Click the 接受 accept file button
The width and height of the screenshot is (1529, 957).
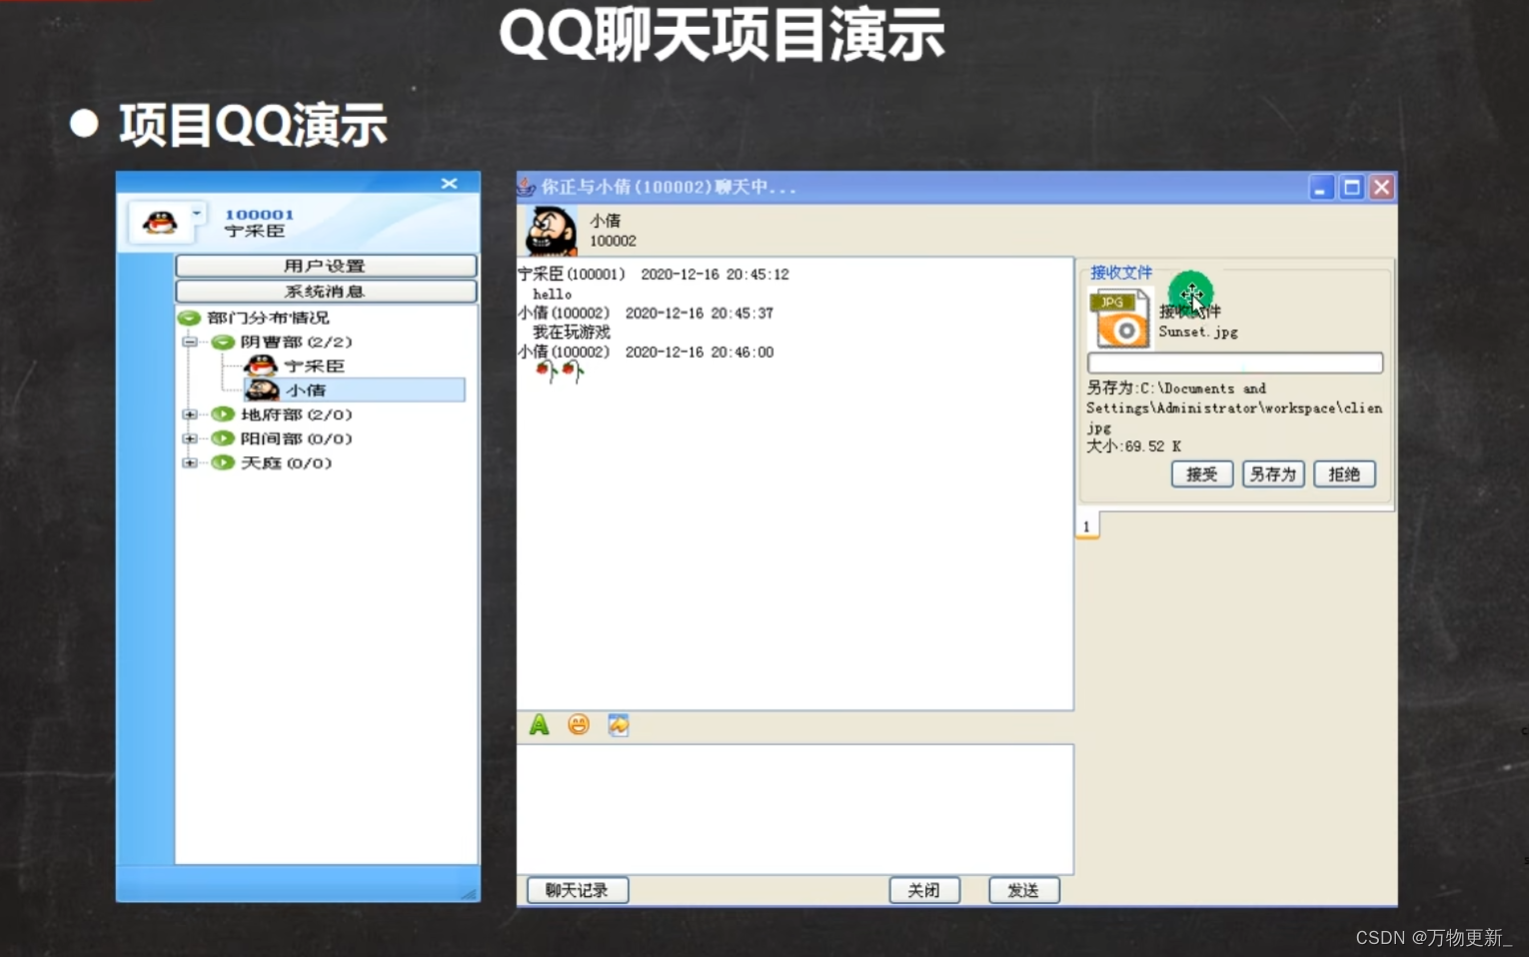pos(1202,474)
